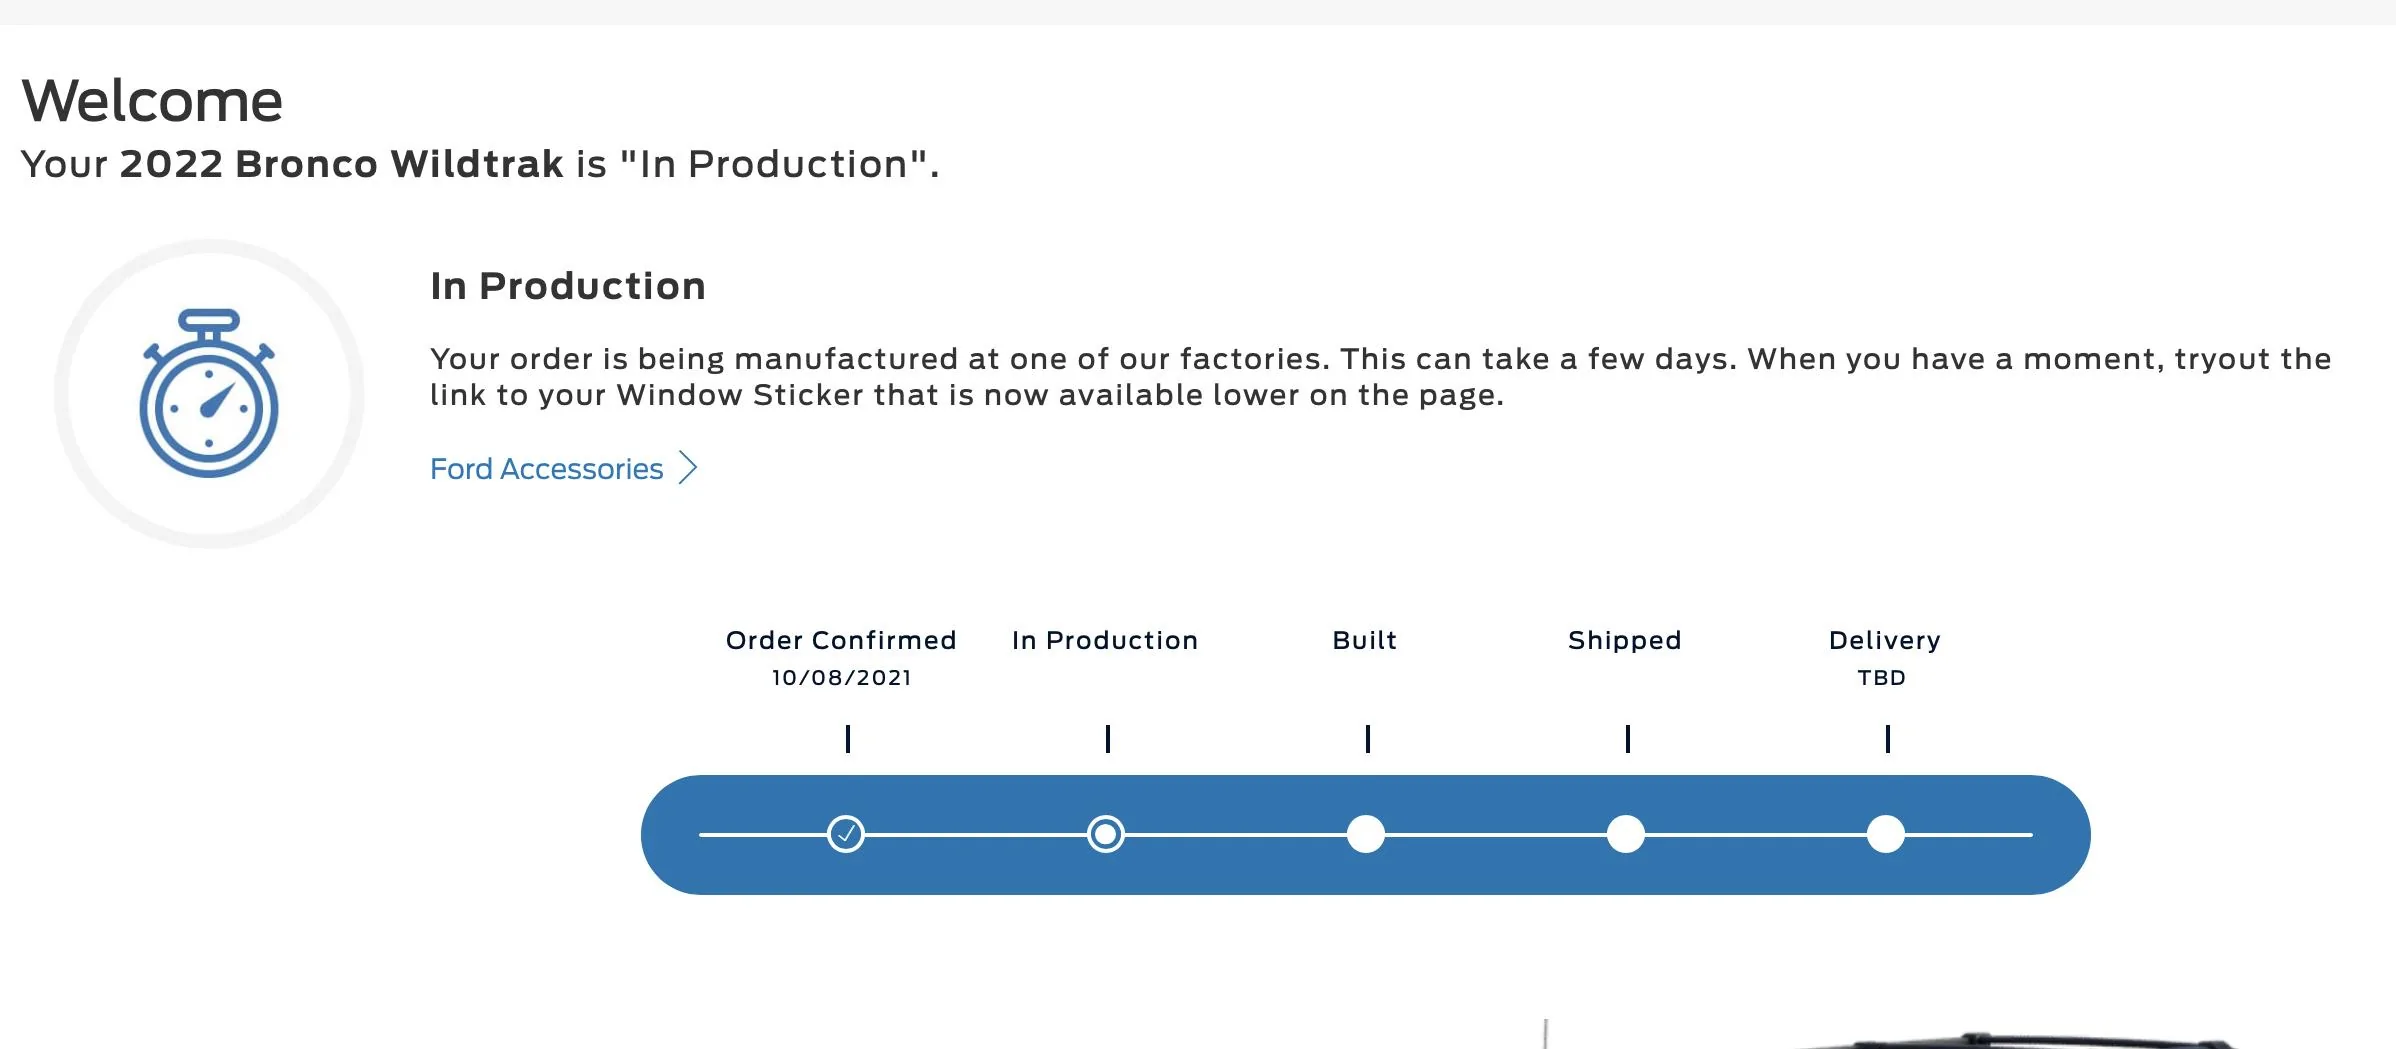Click the 2022 Bronco Wildtrak vehicle name

point(342,164)
